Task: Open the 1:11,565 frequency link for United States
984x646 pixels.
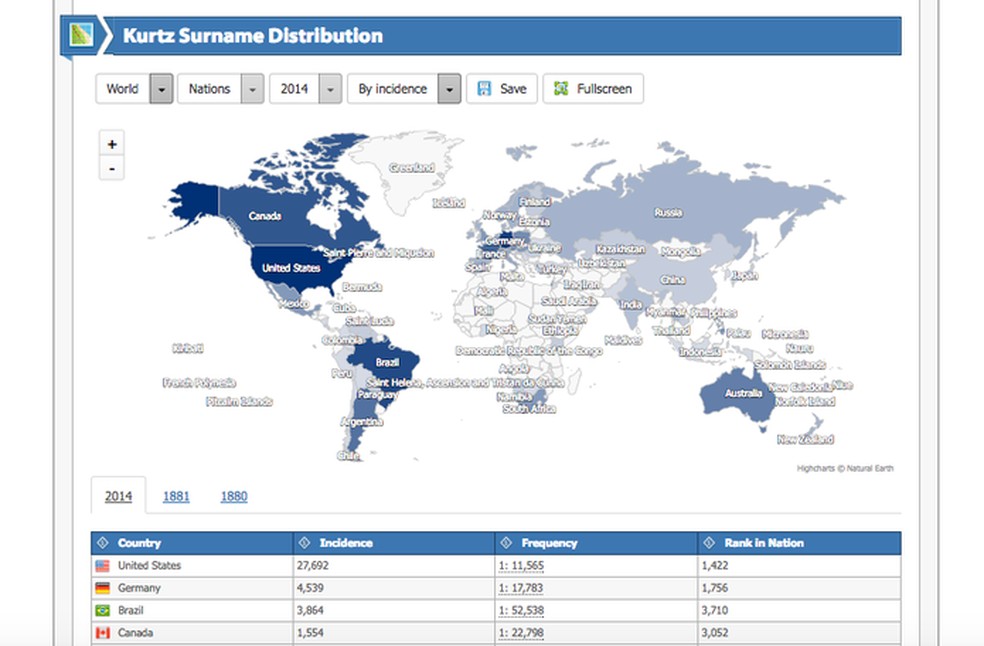Action: pos(521,563)
